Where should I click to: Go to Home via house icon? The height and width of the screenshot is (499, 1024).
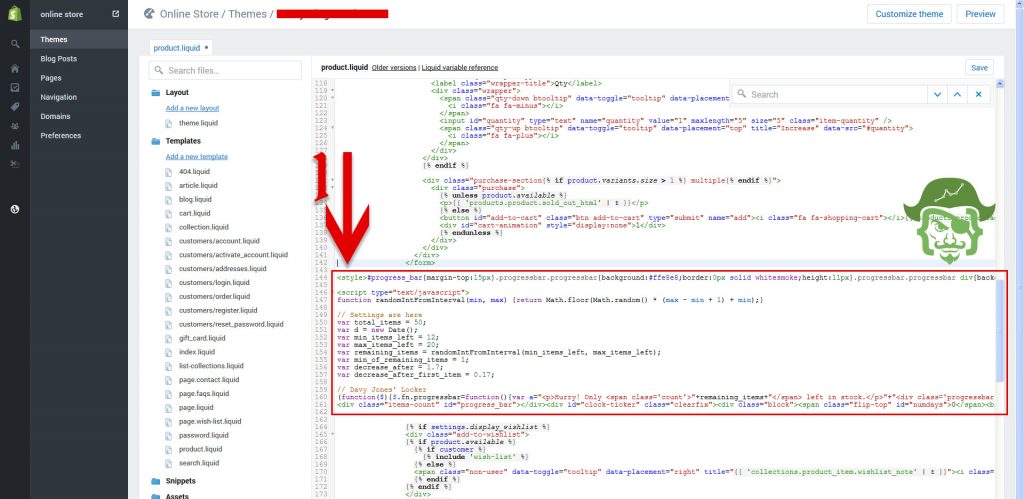pyautogui.click(x=15, y=68)
